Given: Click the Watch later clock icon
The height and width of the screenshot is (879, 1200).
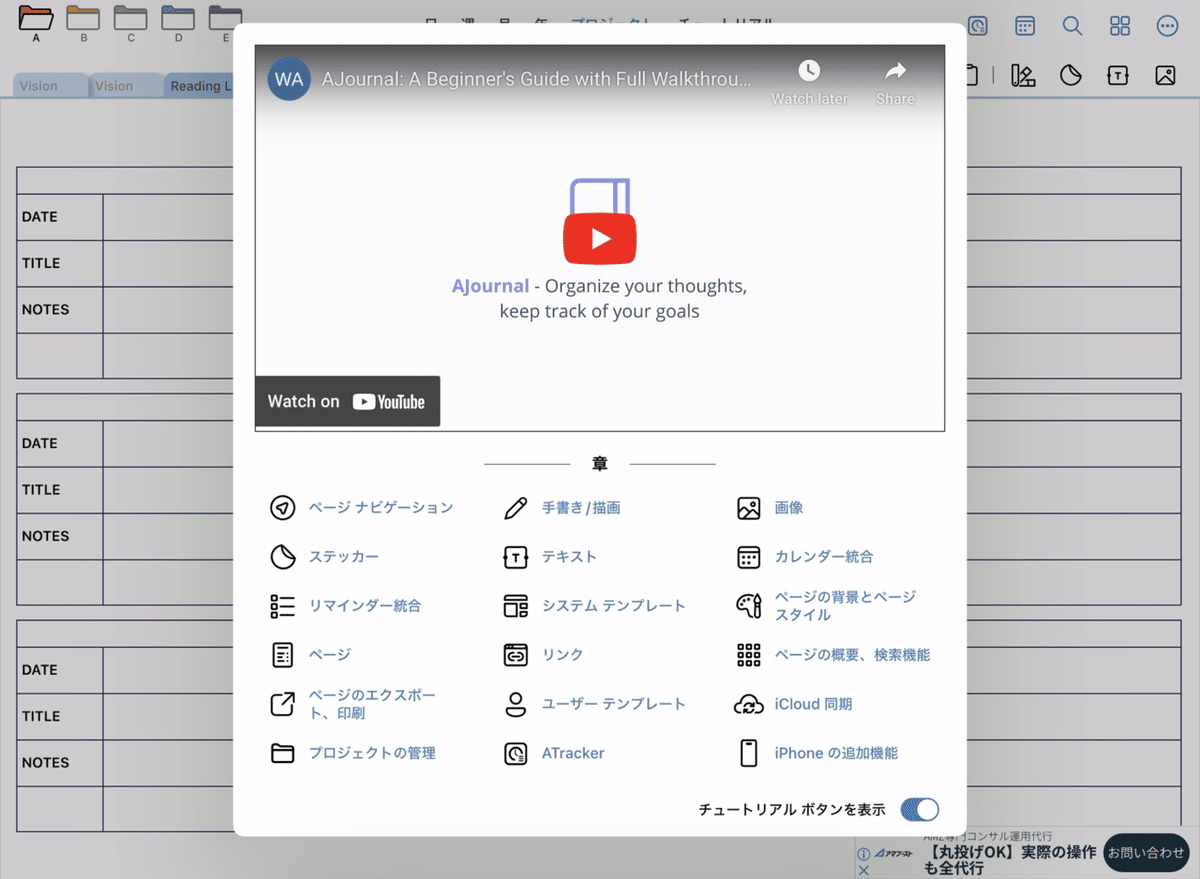Looking at the screenshot, I should [x=809, y=70].
